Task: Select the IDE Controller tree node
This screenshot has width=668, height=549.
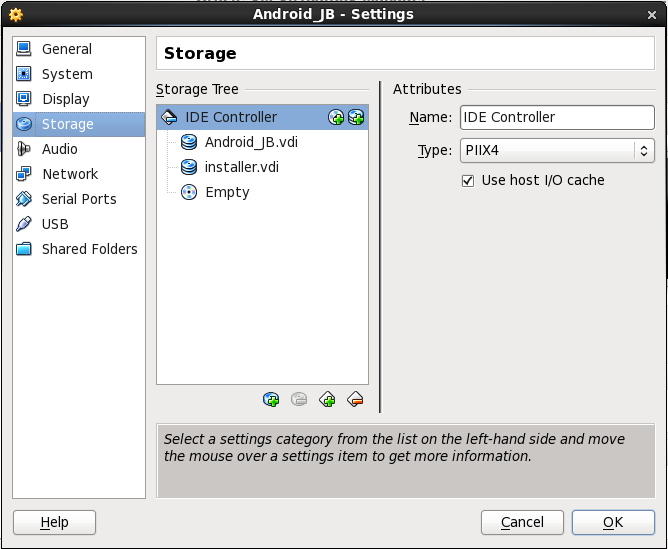Action: pyautogui.click(x=231, y=117)
